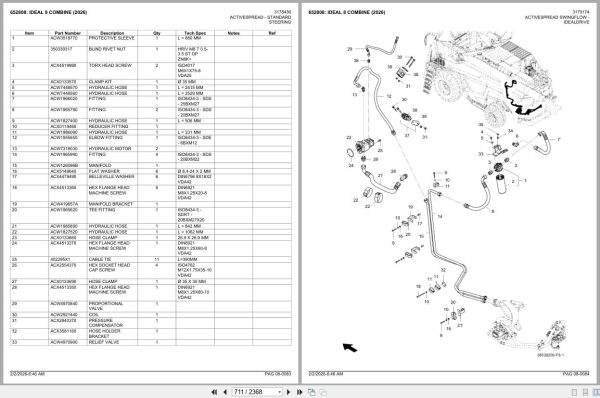The image size is (600, 398).
Task: Click the PAG 08-0084 page footer
Action: point(576,374)
